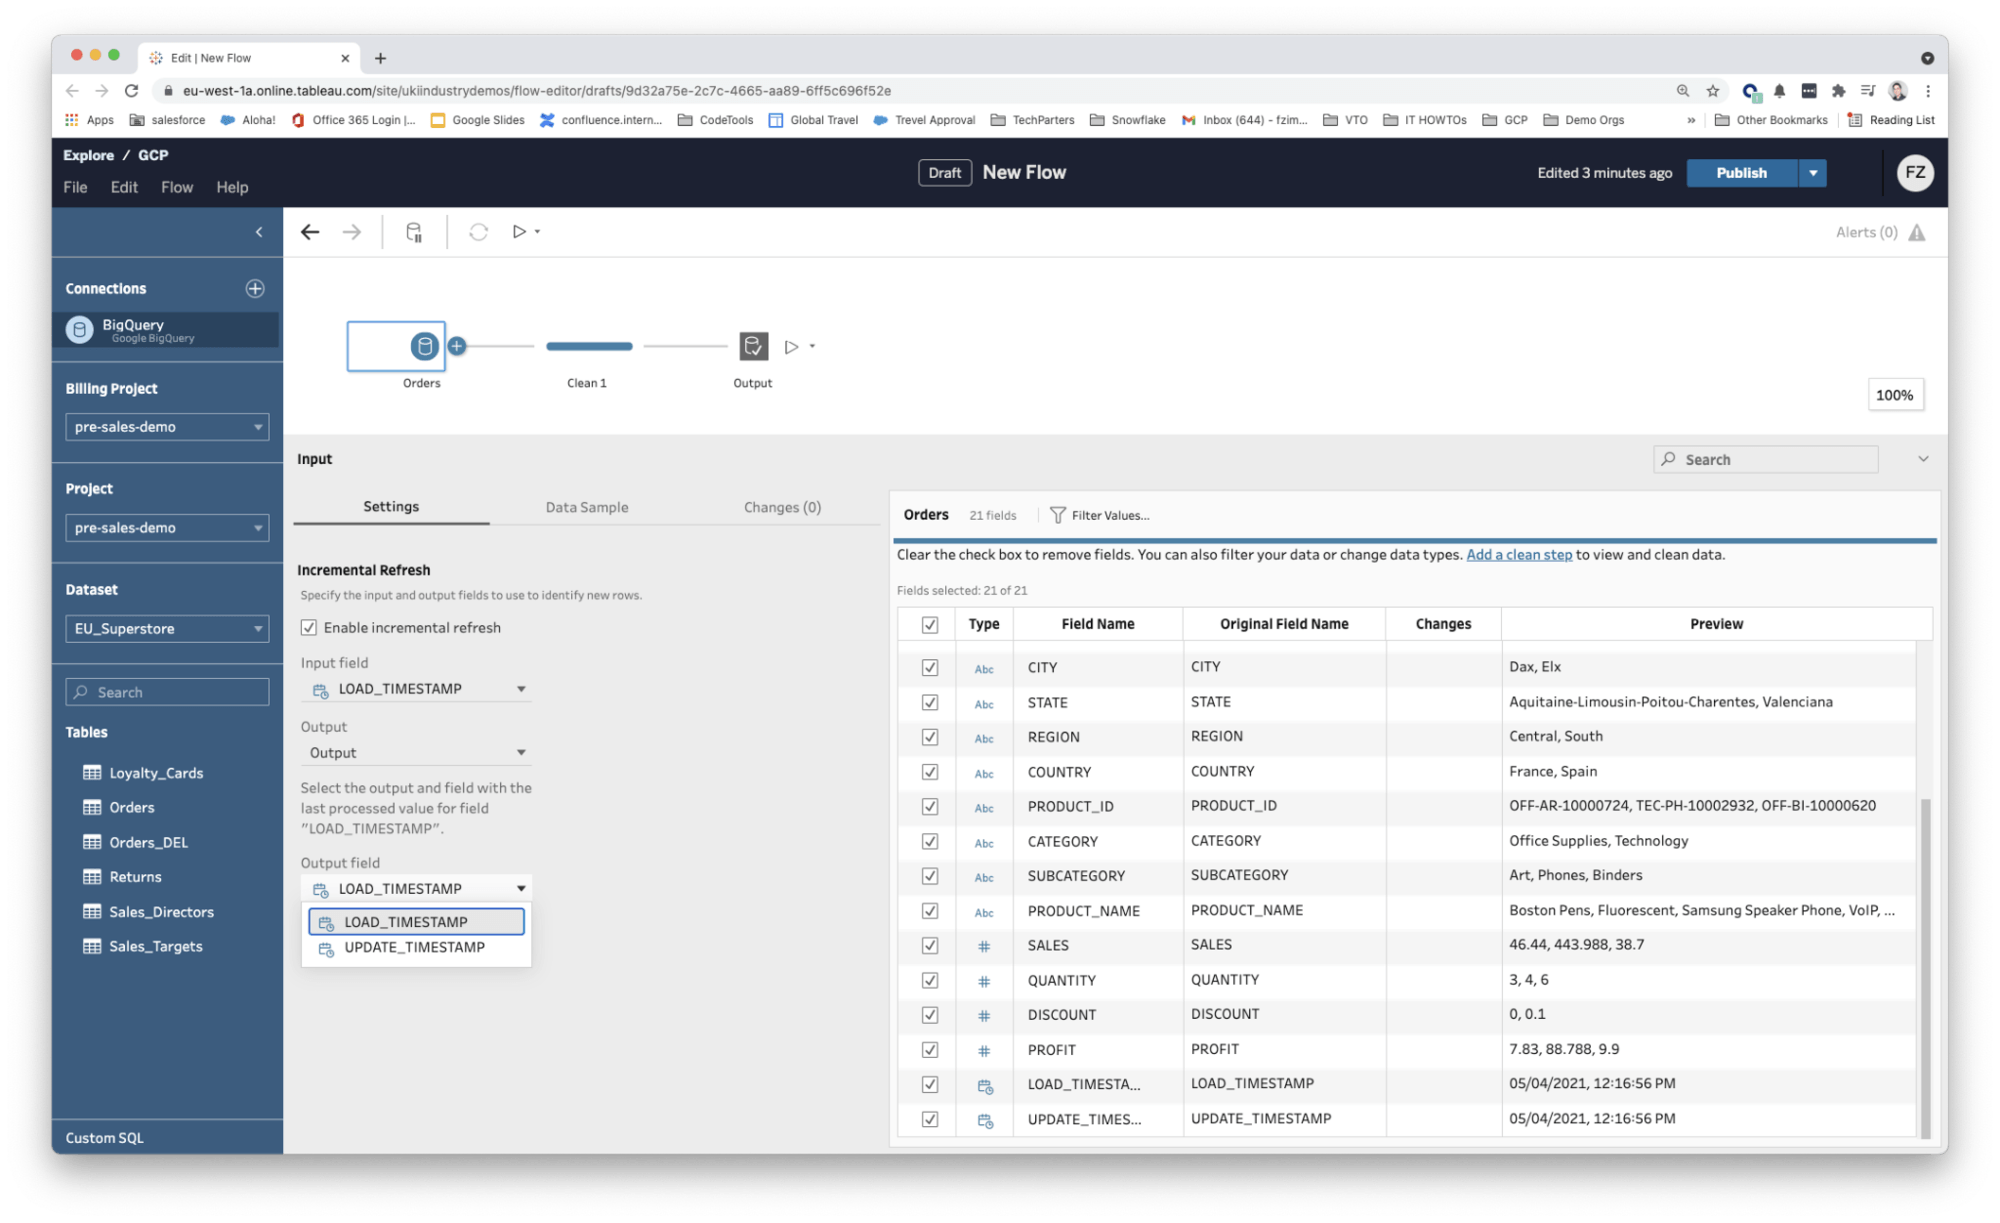Click the Search field above the Orders fields
This screenshot has width=2000, height=1223.
[1765, 459]
